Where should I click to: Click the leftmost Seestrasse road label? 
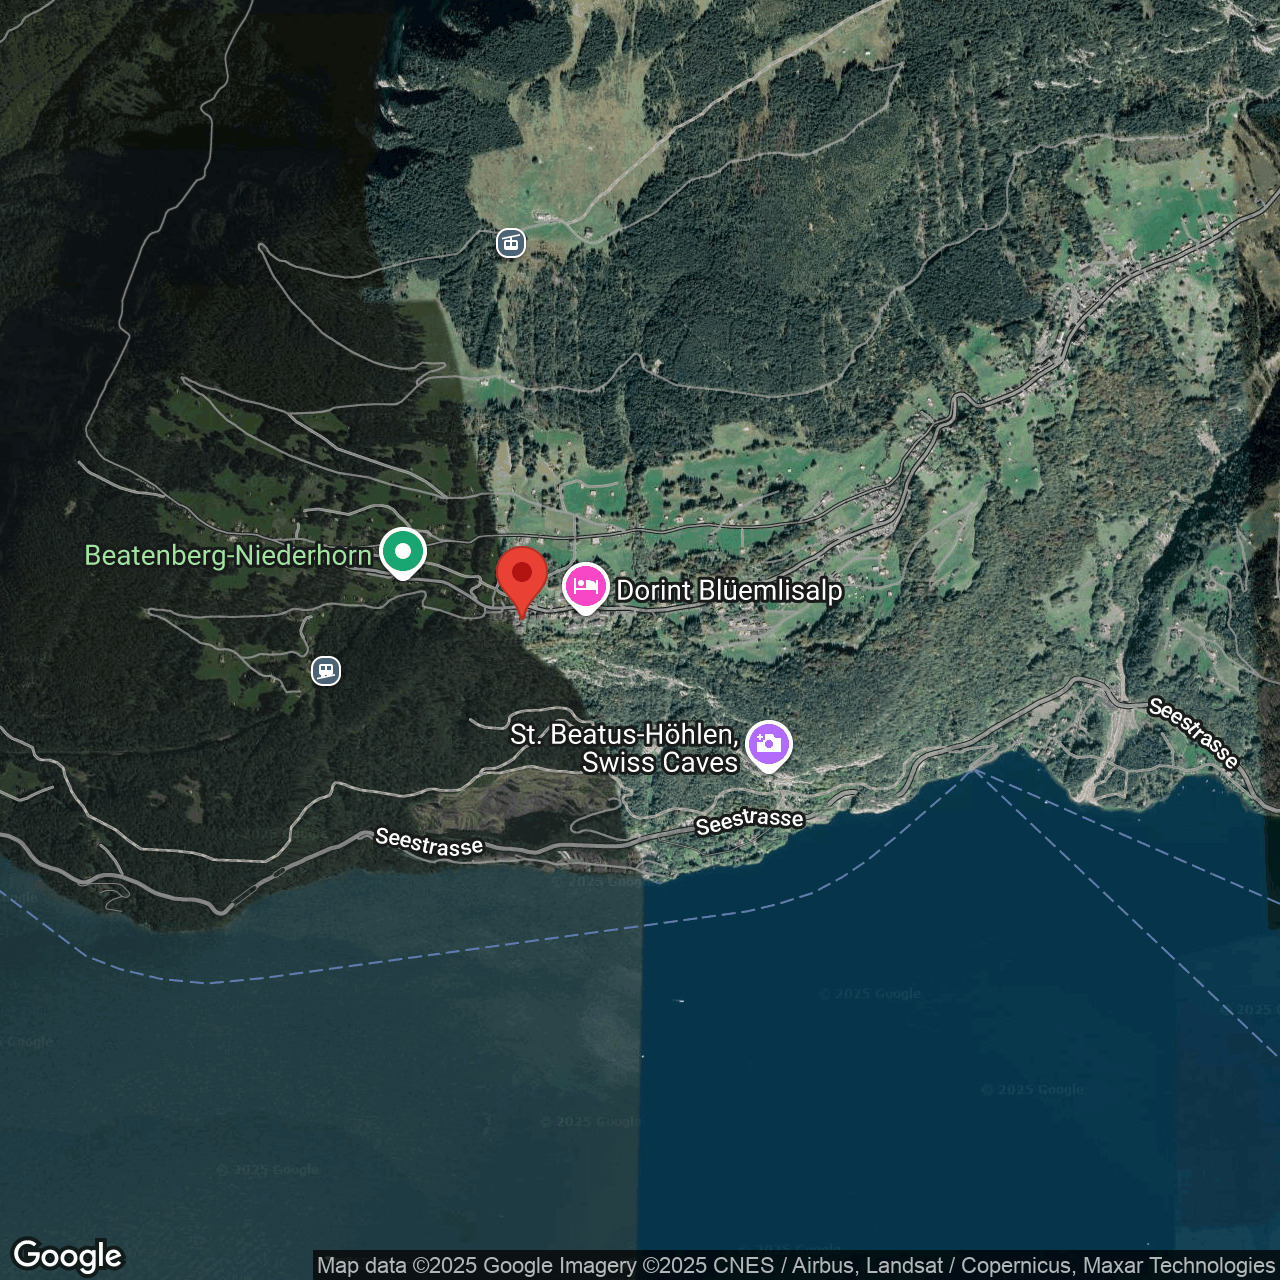(x=429, y=842)
